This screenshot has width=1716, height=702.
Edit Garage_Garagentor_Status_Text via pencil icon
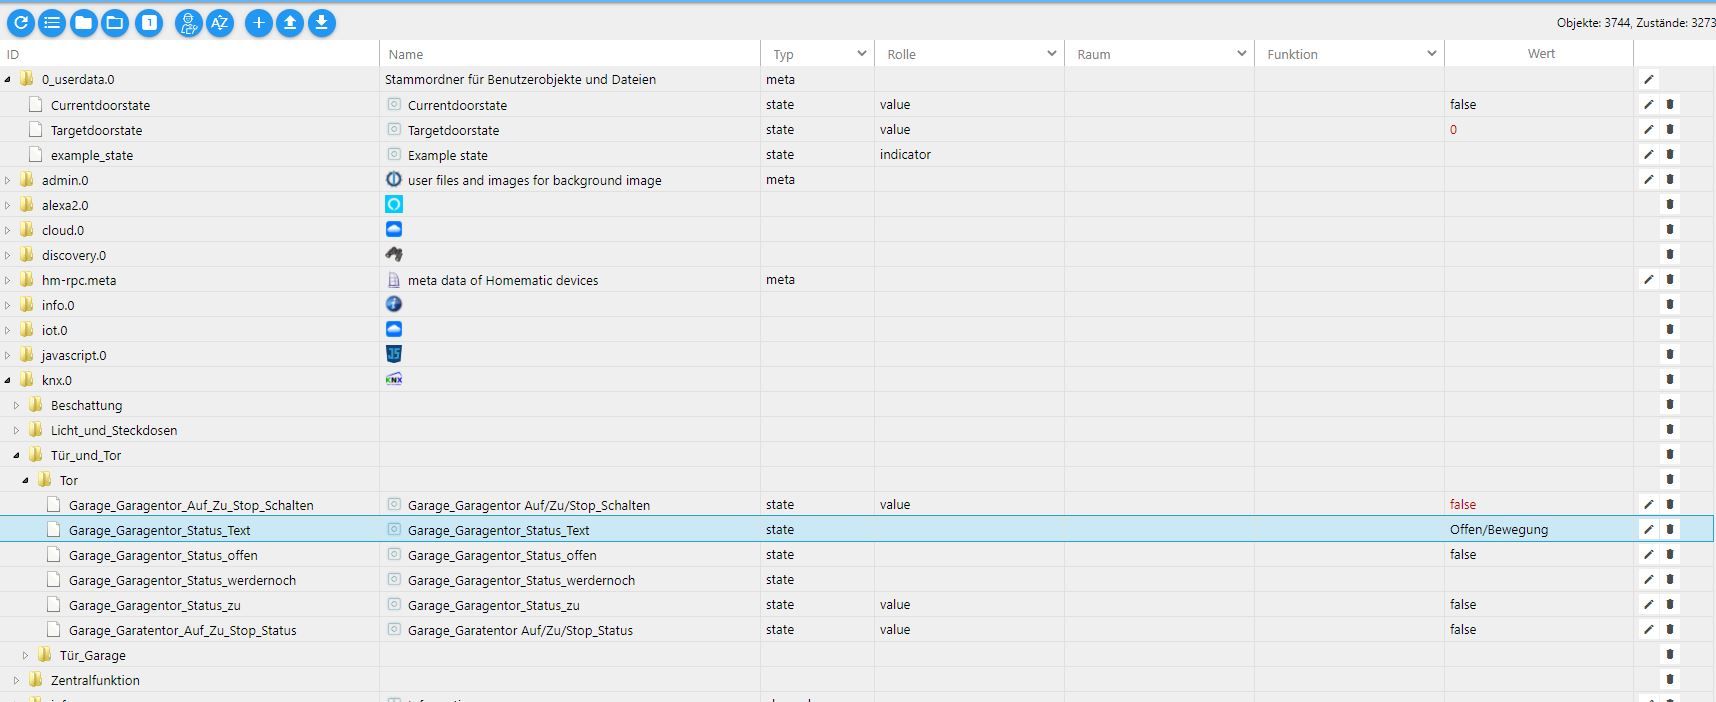(x=1648, y=529)
